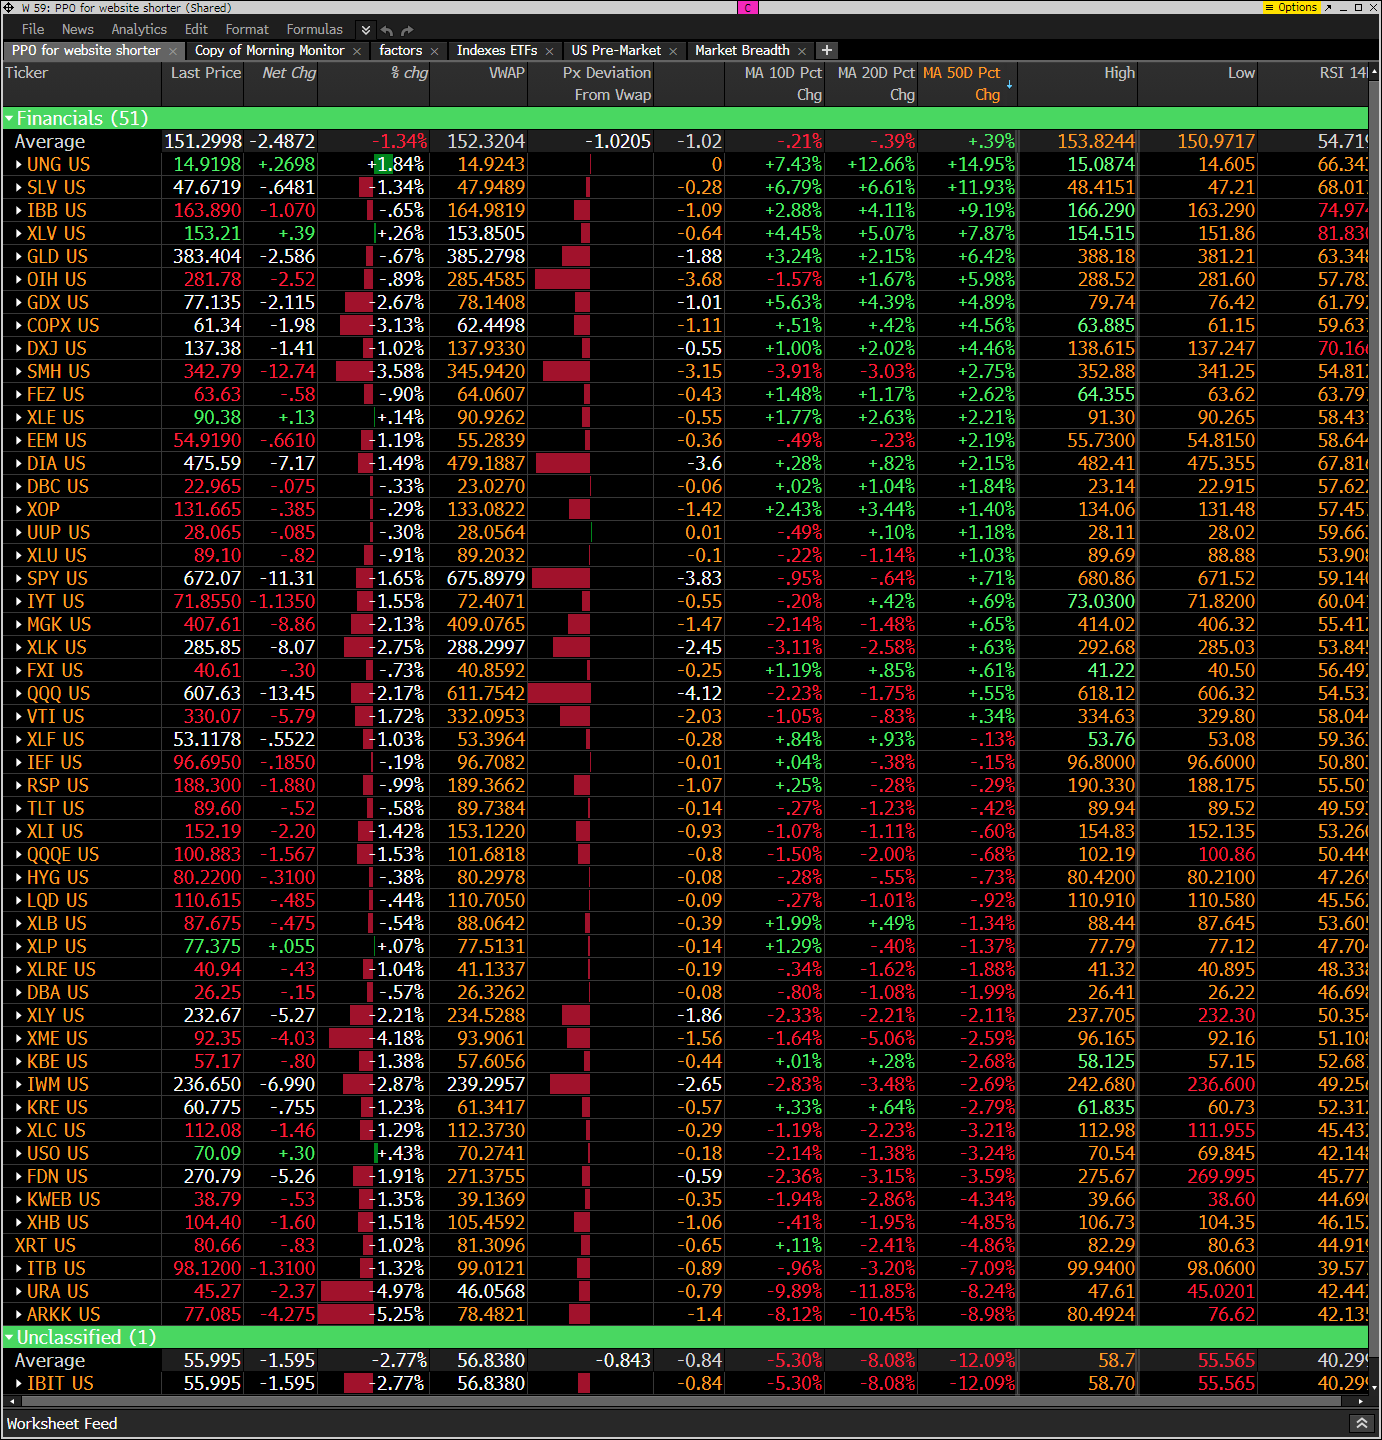
Task: Open the double-chevron toolbar overflow menu
Action: tap(366, 30)
